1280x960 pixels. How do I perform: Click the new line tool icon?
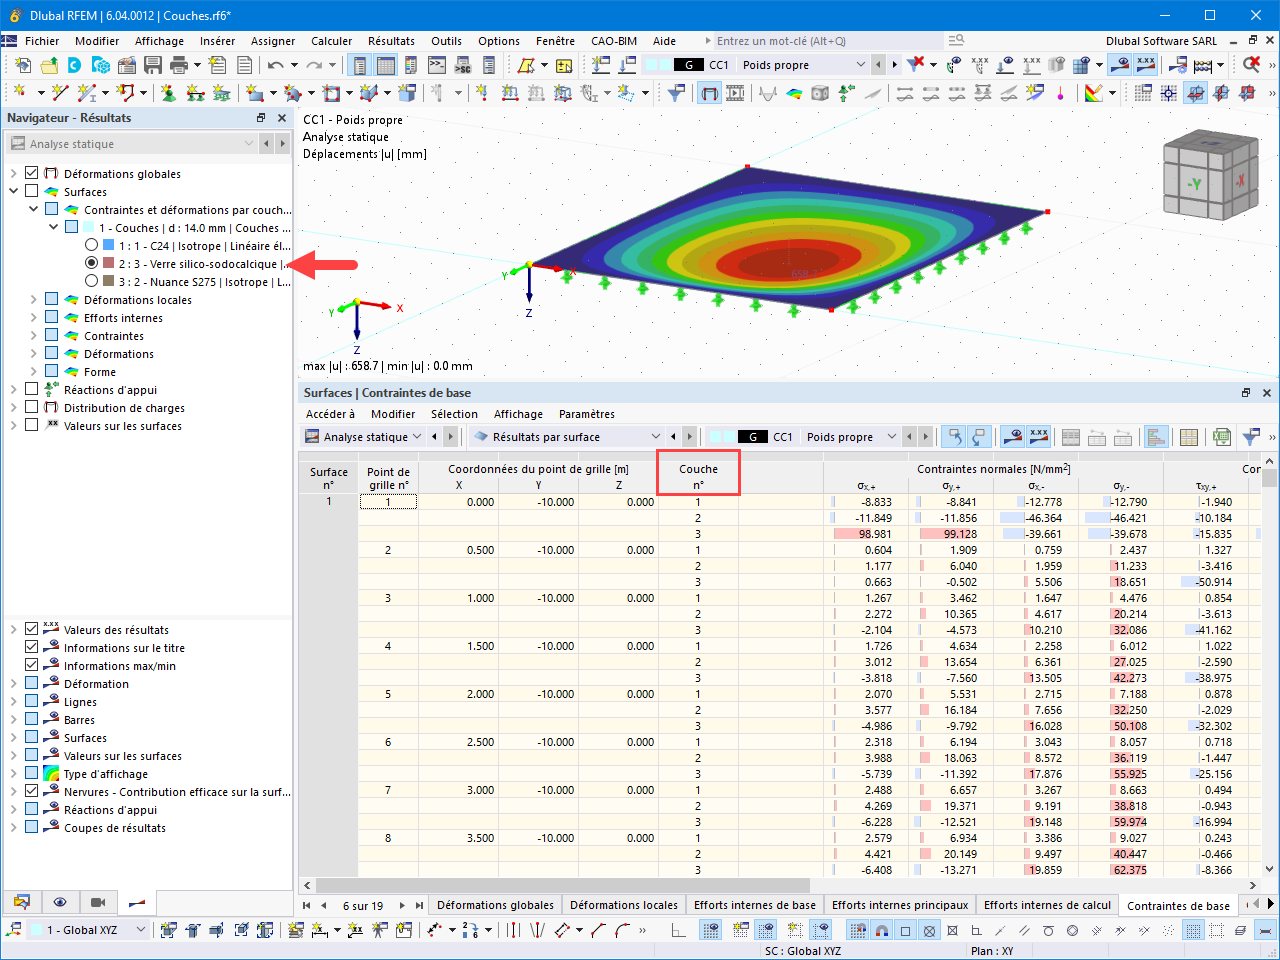click(60, 93)
